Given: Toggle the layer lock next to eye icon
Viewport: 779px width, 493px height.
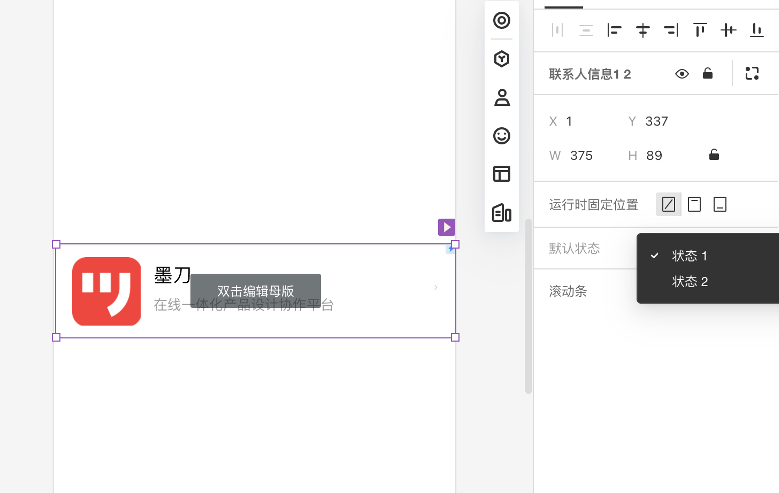Looking at the screenshot, I should click(x=708, y=74).
